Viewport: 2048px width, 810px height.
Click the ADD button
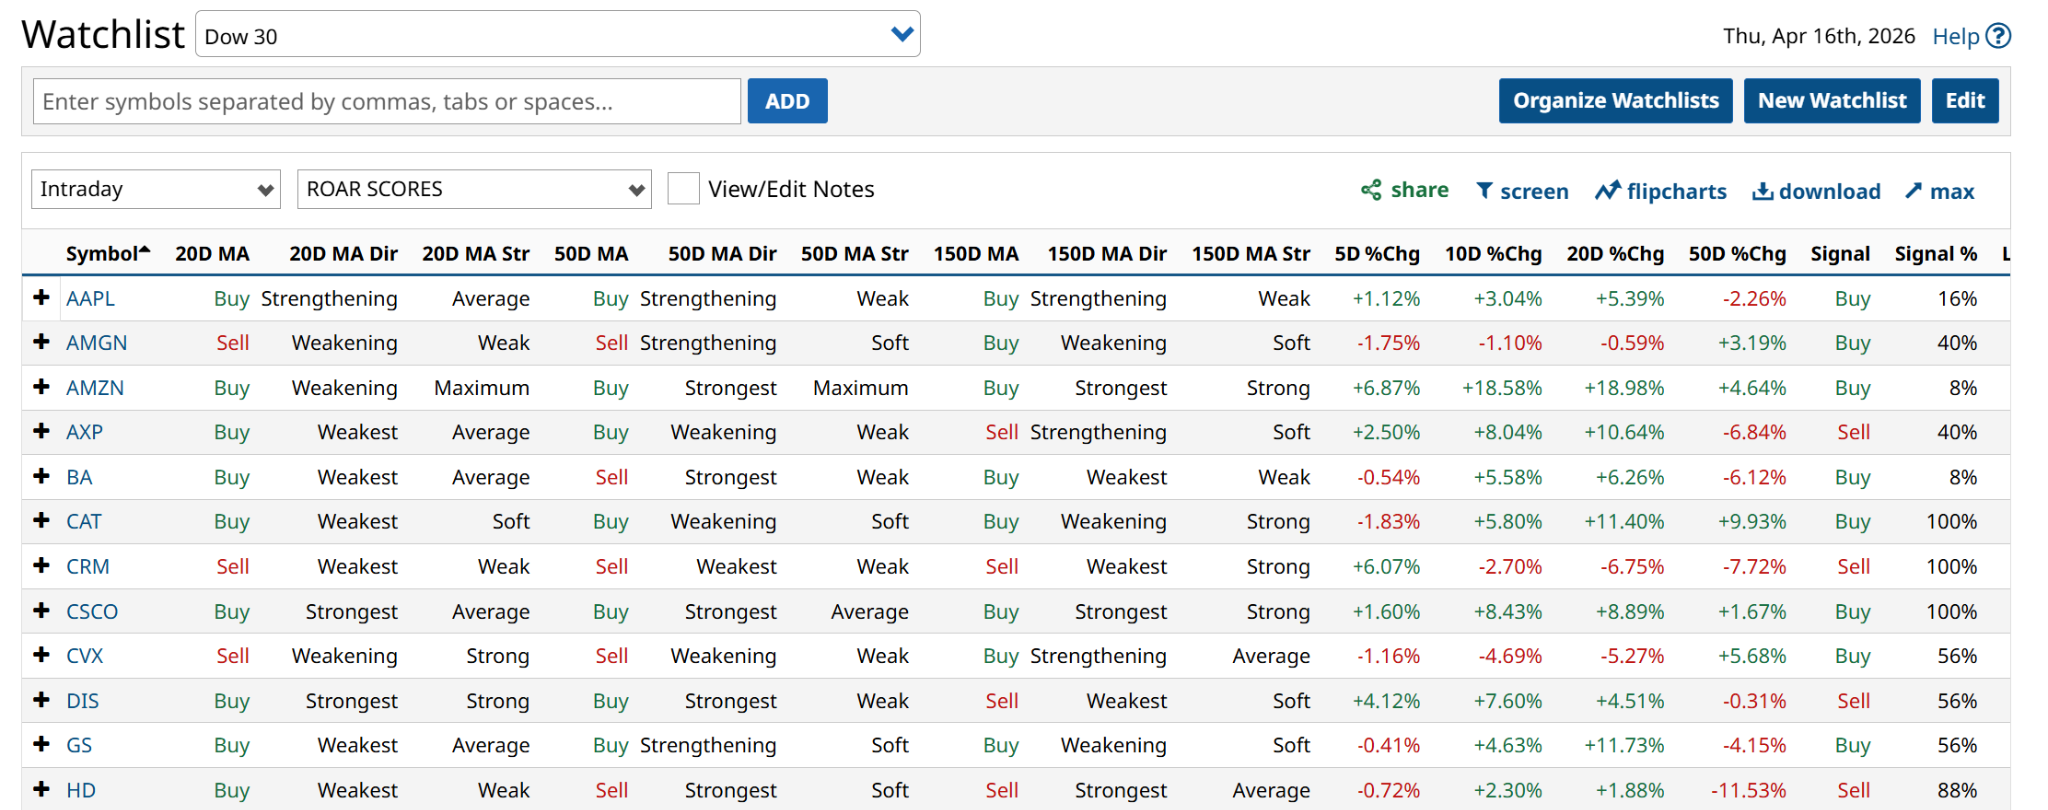787,101
